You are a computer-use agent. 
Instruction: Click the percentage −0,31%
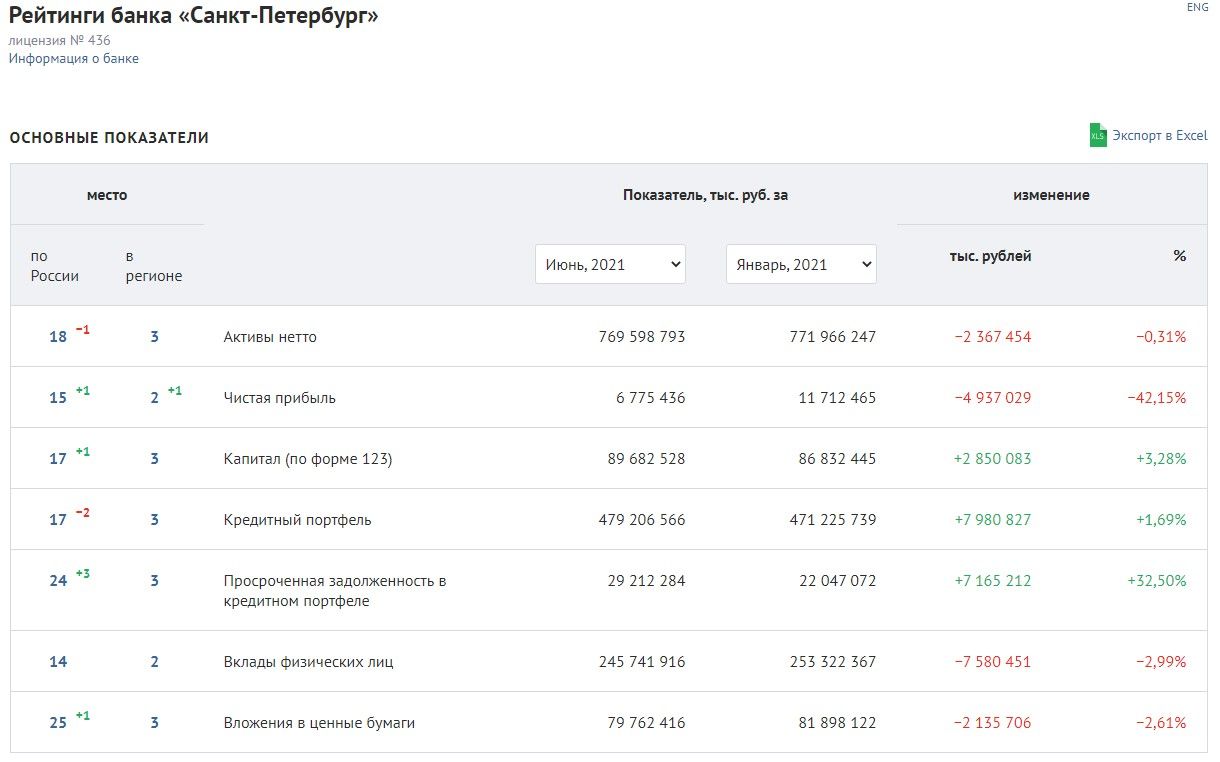(1161, 337)
